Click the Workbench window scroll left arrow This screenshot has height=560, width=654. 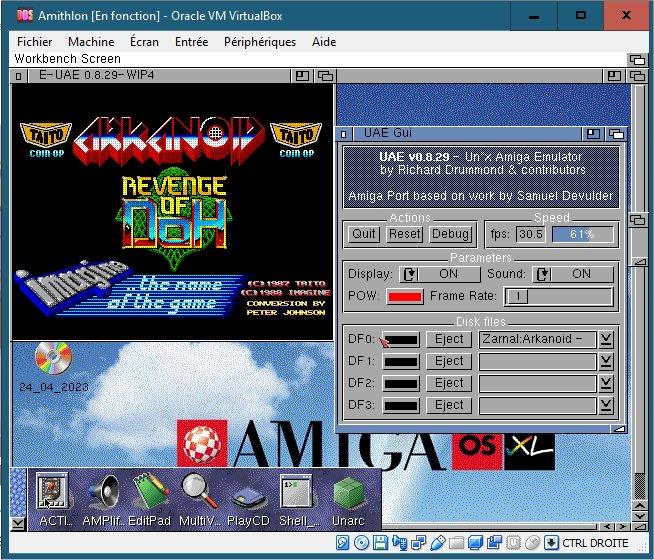608,527
